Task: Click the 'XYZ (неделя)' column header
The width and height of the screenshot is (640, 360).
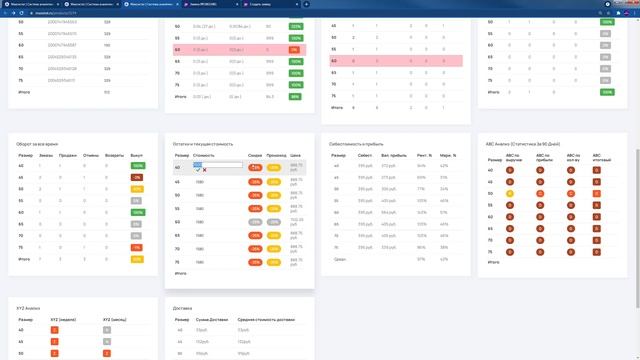Action: pyautogui.click(x=63, y=320)
